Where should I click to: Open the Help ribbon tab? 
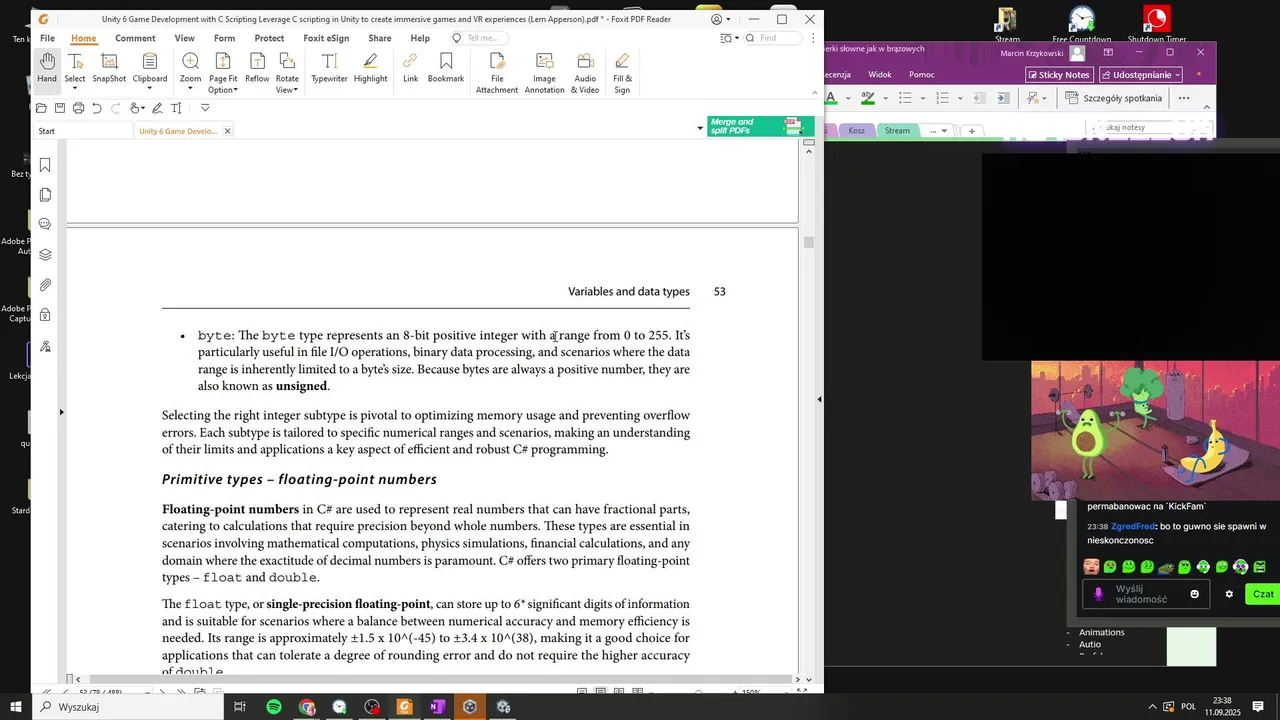tap(420, 38)
